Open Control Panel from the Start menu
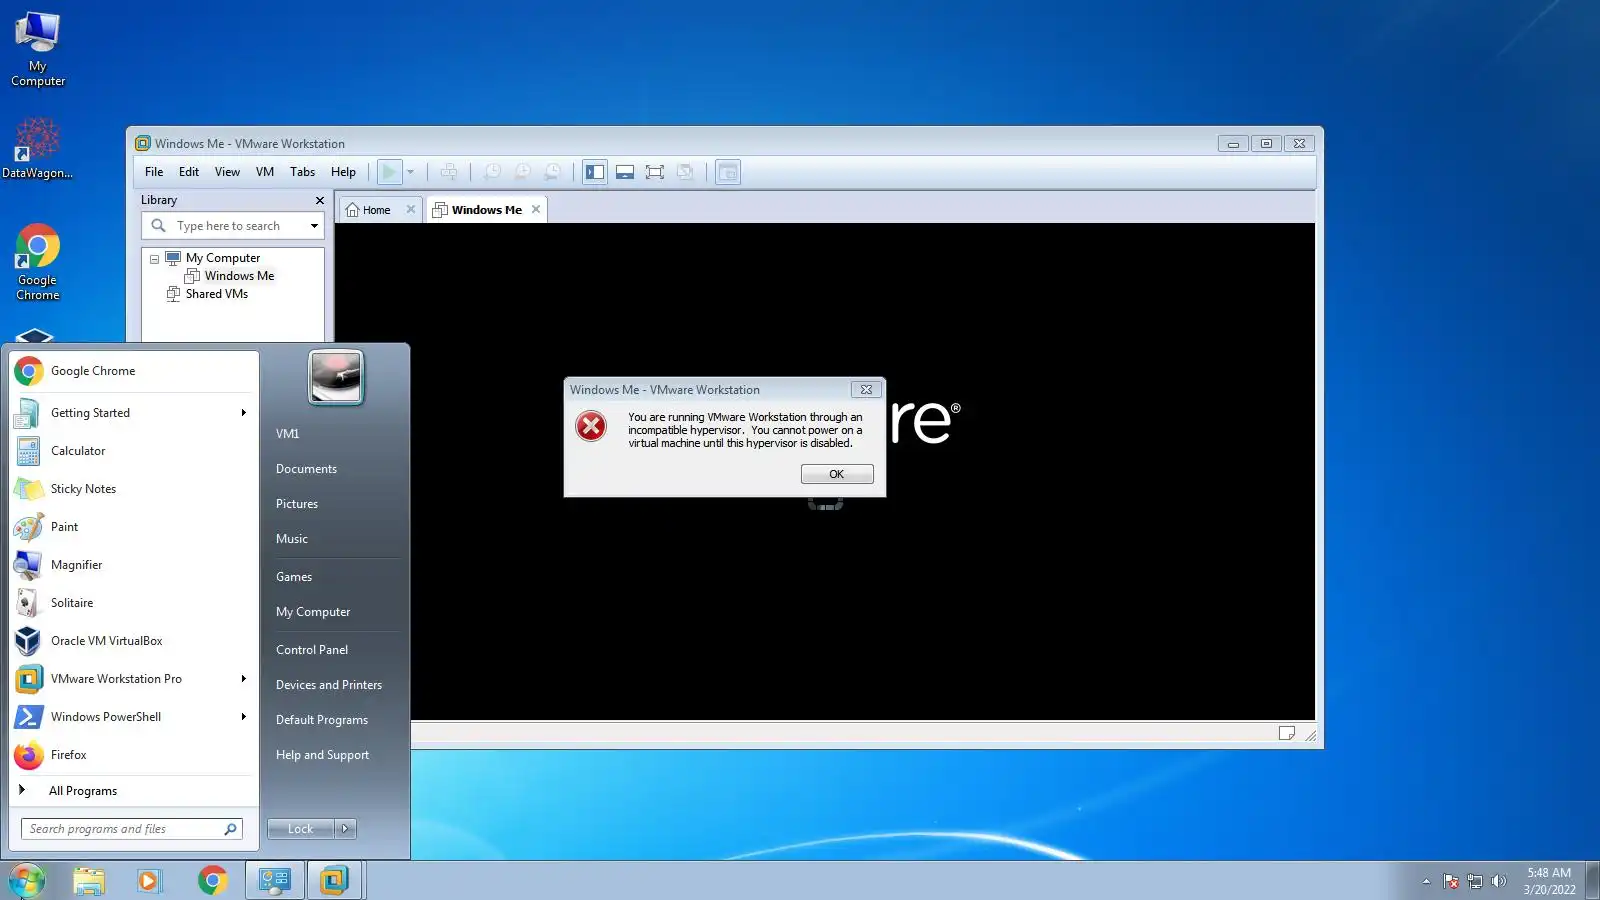The width and height of the screenshot is (1600, 900). tap(312, 650)
